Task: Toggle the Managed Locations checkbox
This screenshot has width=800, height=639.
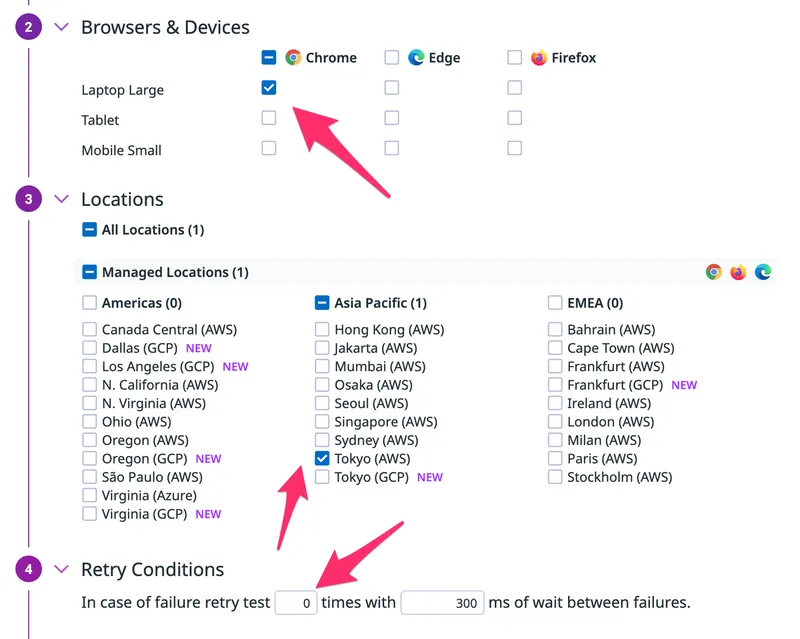Action: click(x=89, y=272)
